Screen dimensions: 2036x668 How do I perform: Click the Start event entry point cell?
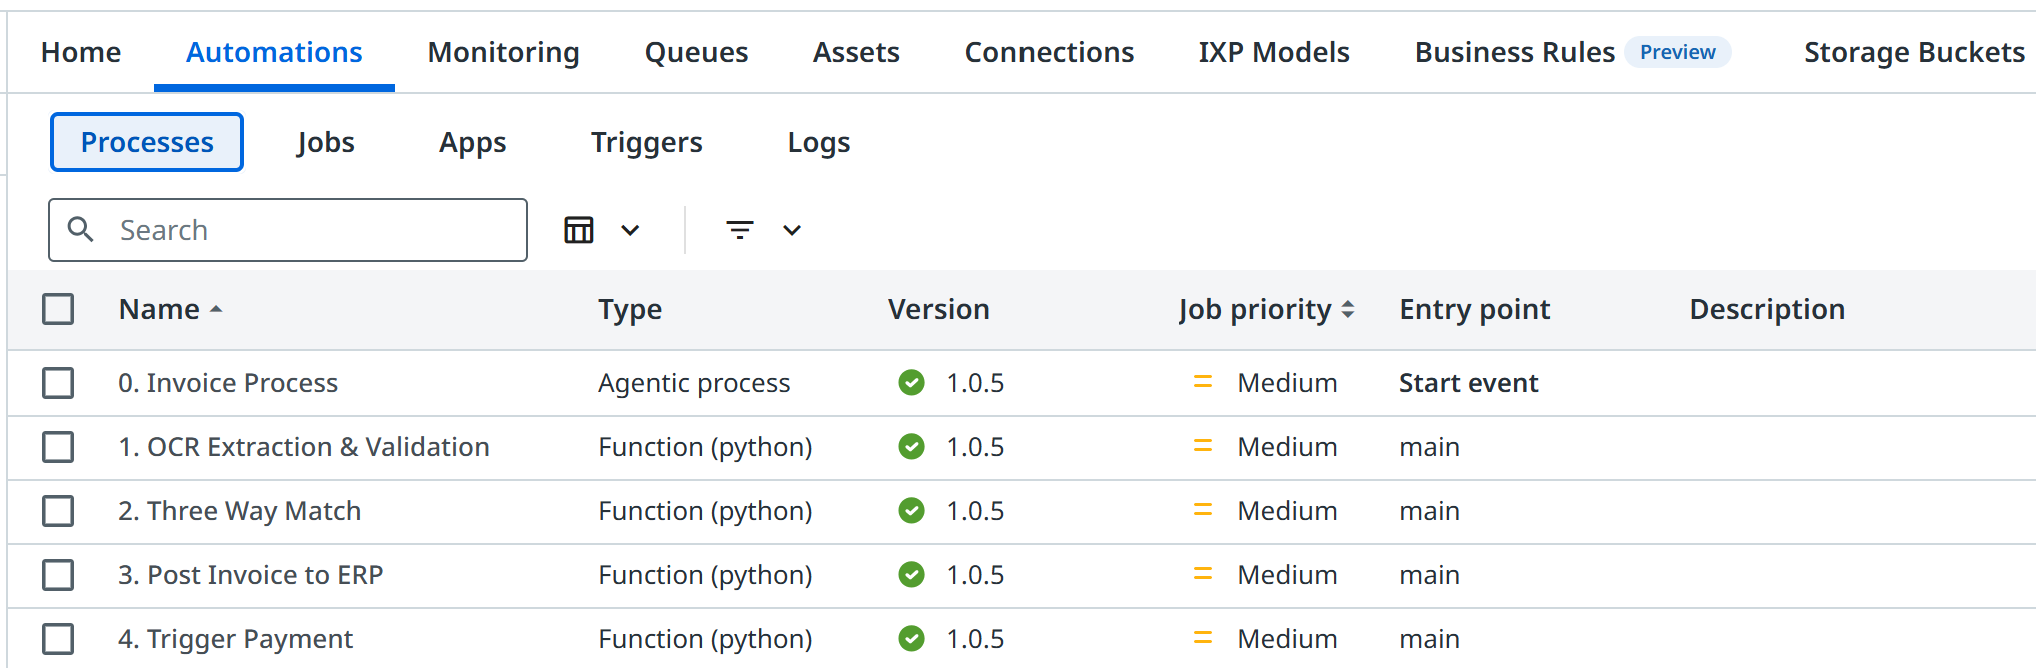click(x=1468, y=383)
